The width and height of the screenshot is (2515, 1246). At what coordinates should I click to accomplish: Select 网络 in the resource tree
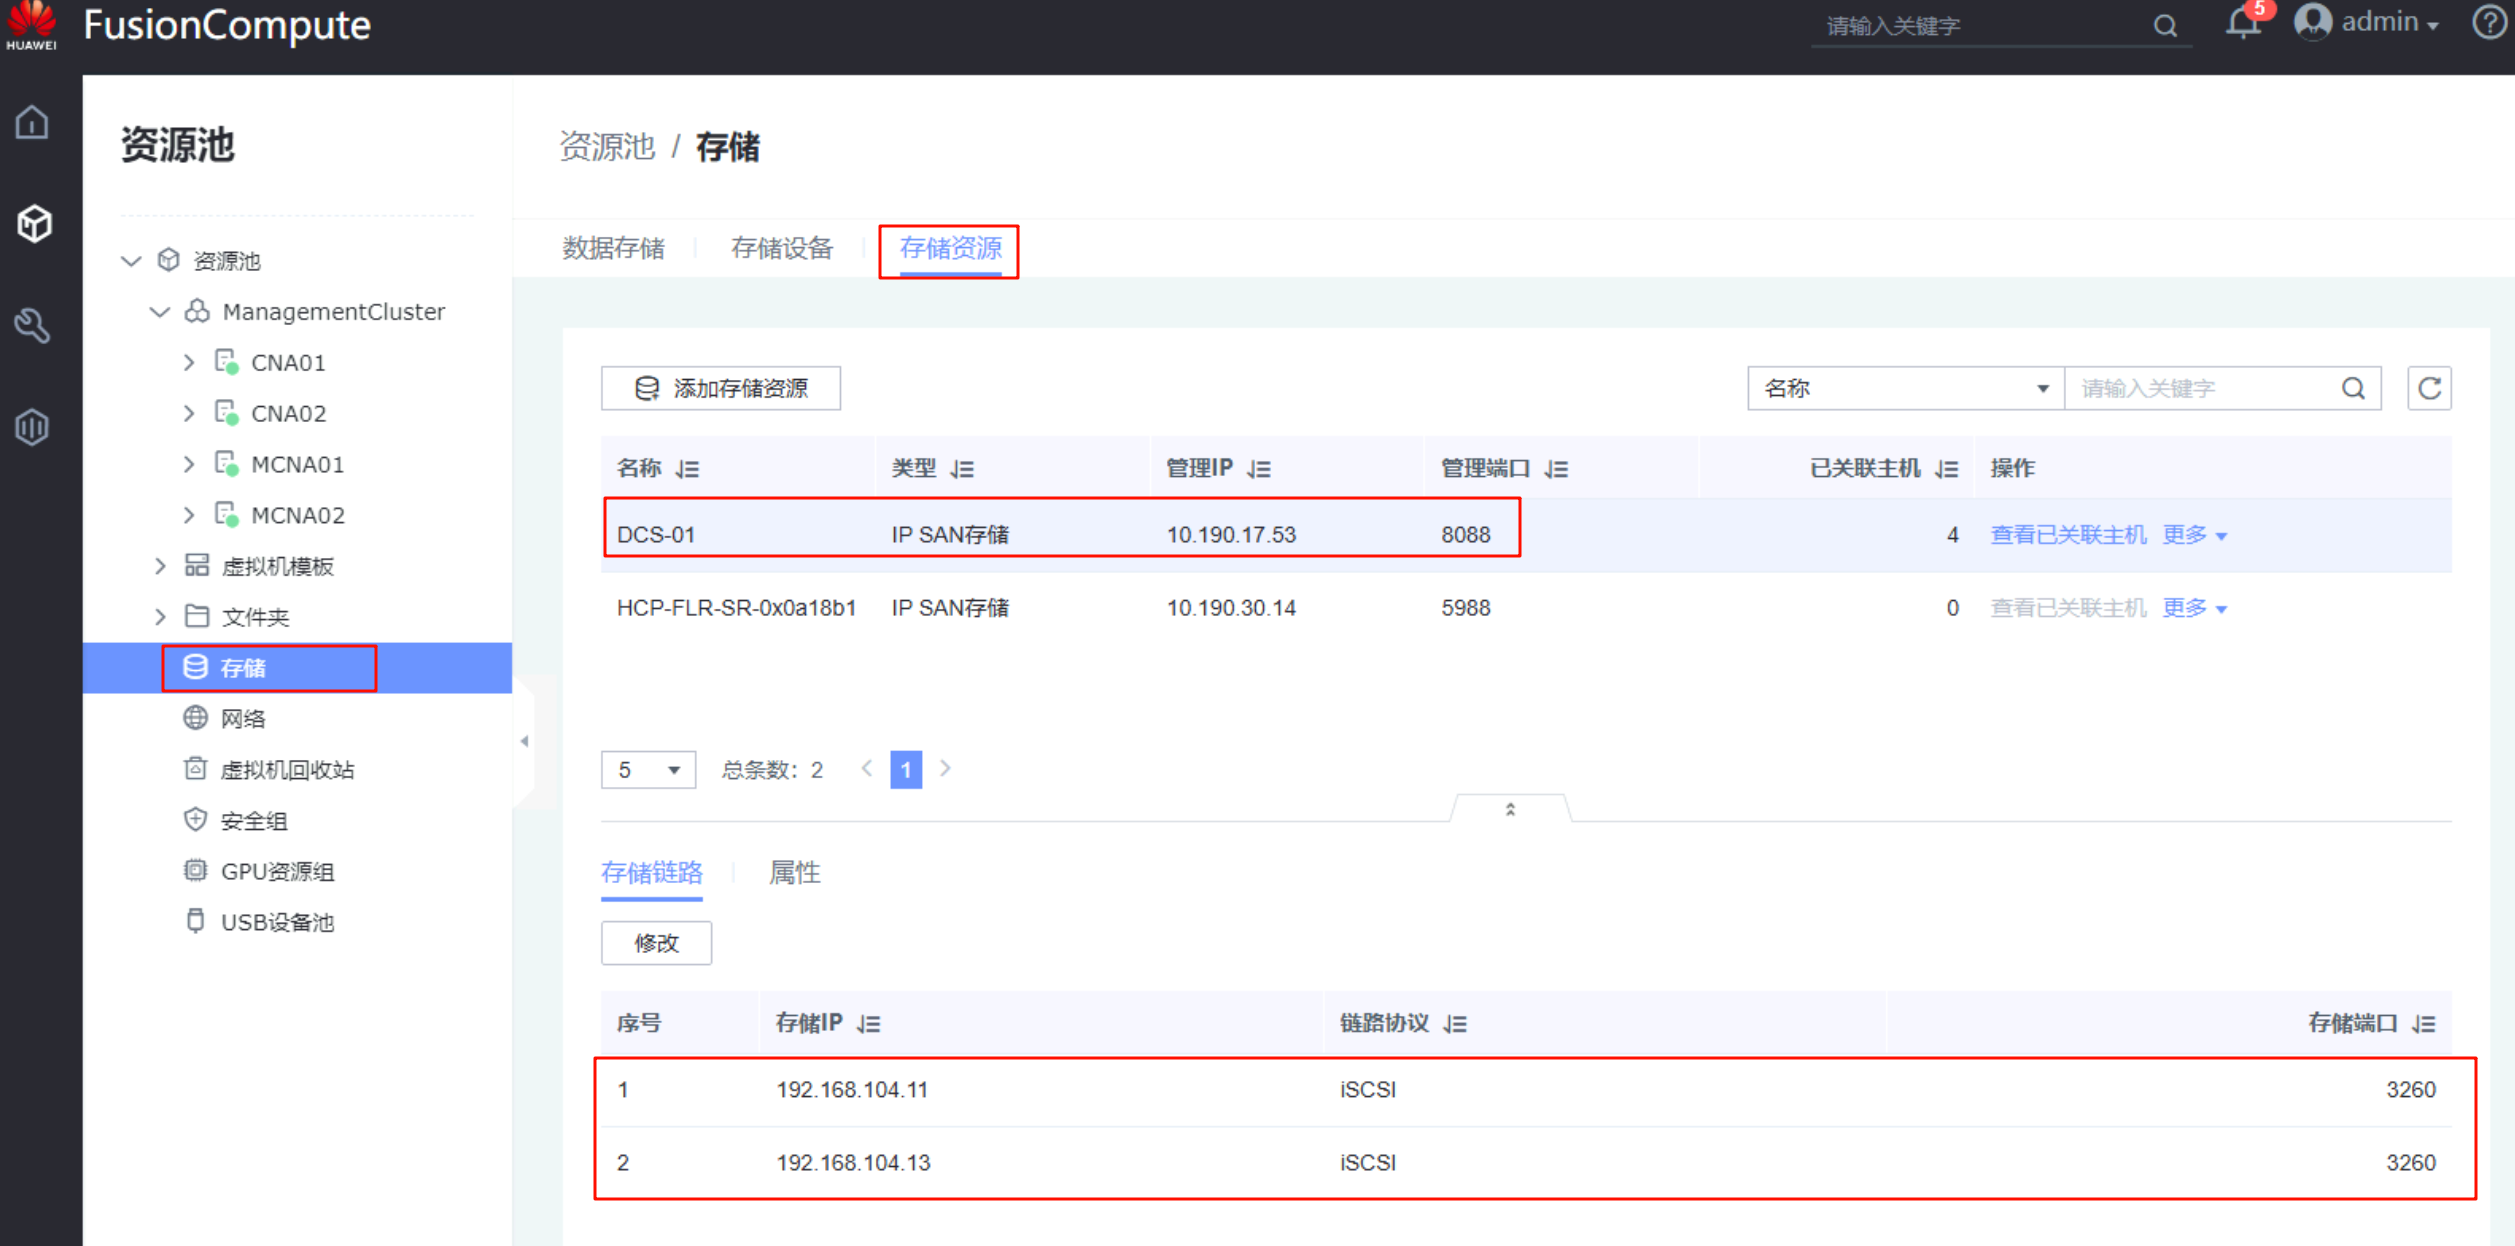tap(243, 719)
